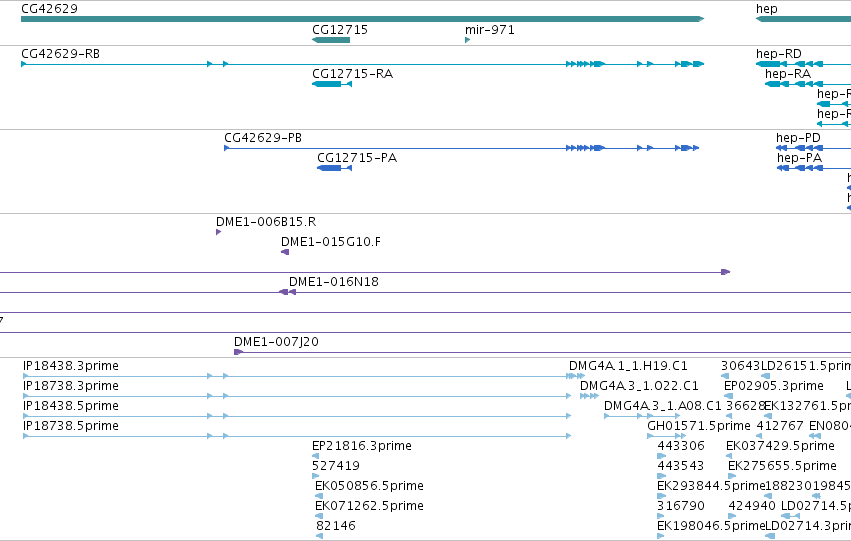Click the EK198046.5prime EST label
This screenshot has height=541, width=851.
[x=711, y=526]
